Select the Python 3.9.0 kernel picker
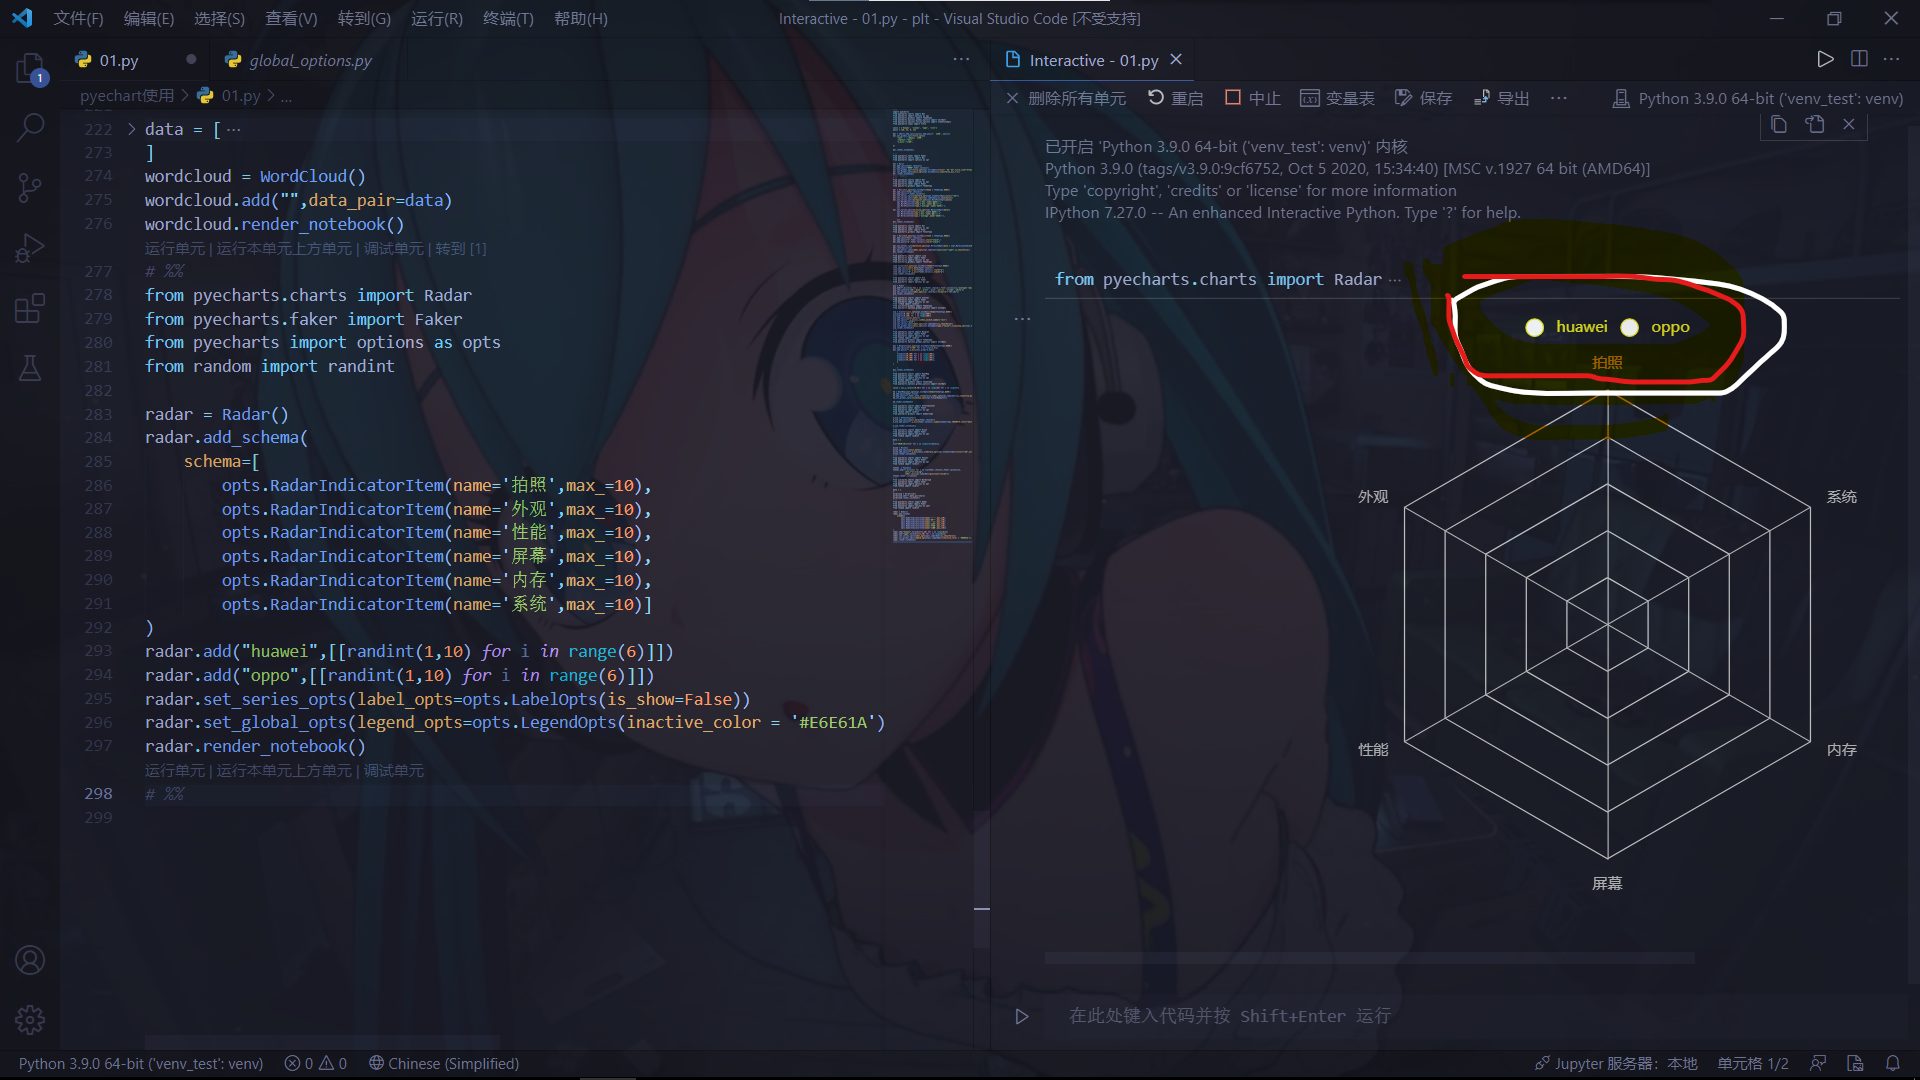 (x=1758, y=98)
